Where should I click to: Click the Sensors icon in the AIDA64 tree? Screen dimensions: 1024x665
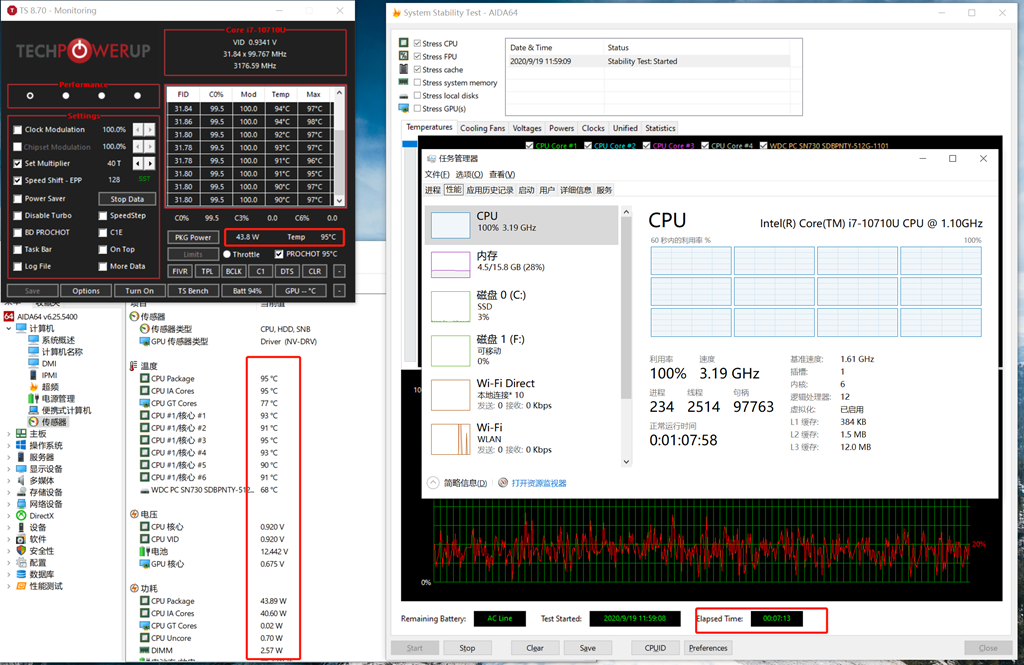pos(33,422)
